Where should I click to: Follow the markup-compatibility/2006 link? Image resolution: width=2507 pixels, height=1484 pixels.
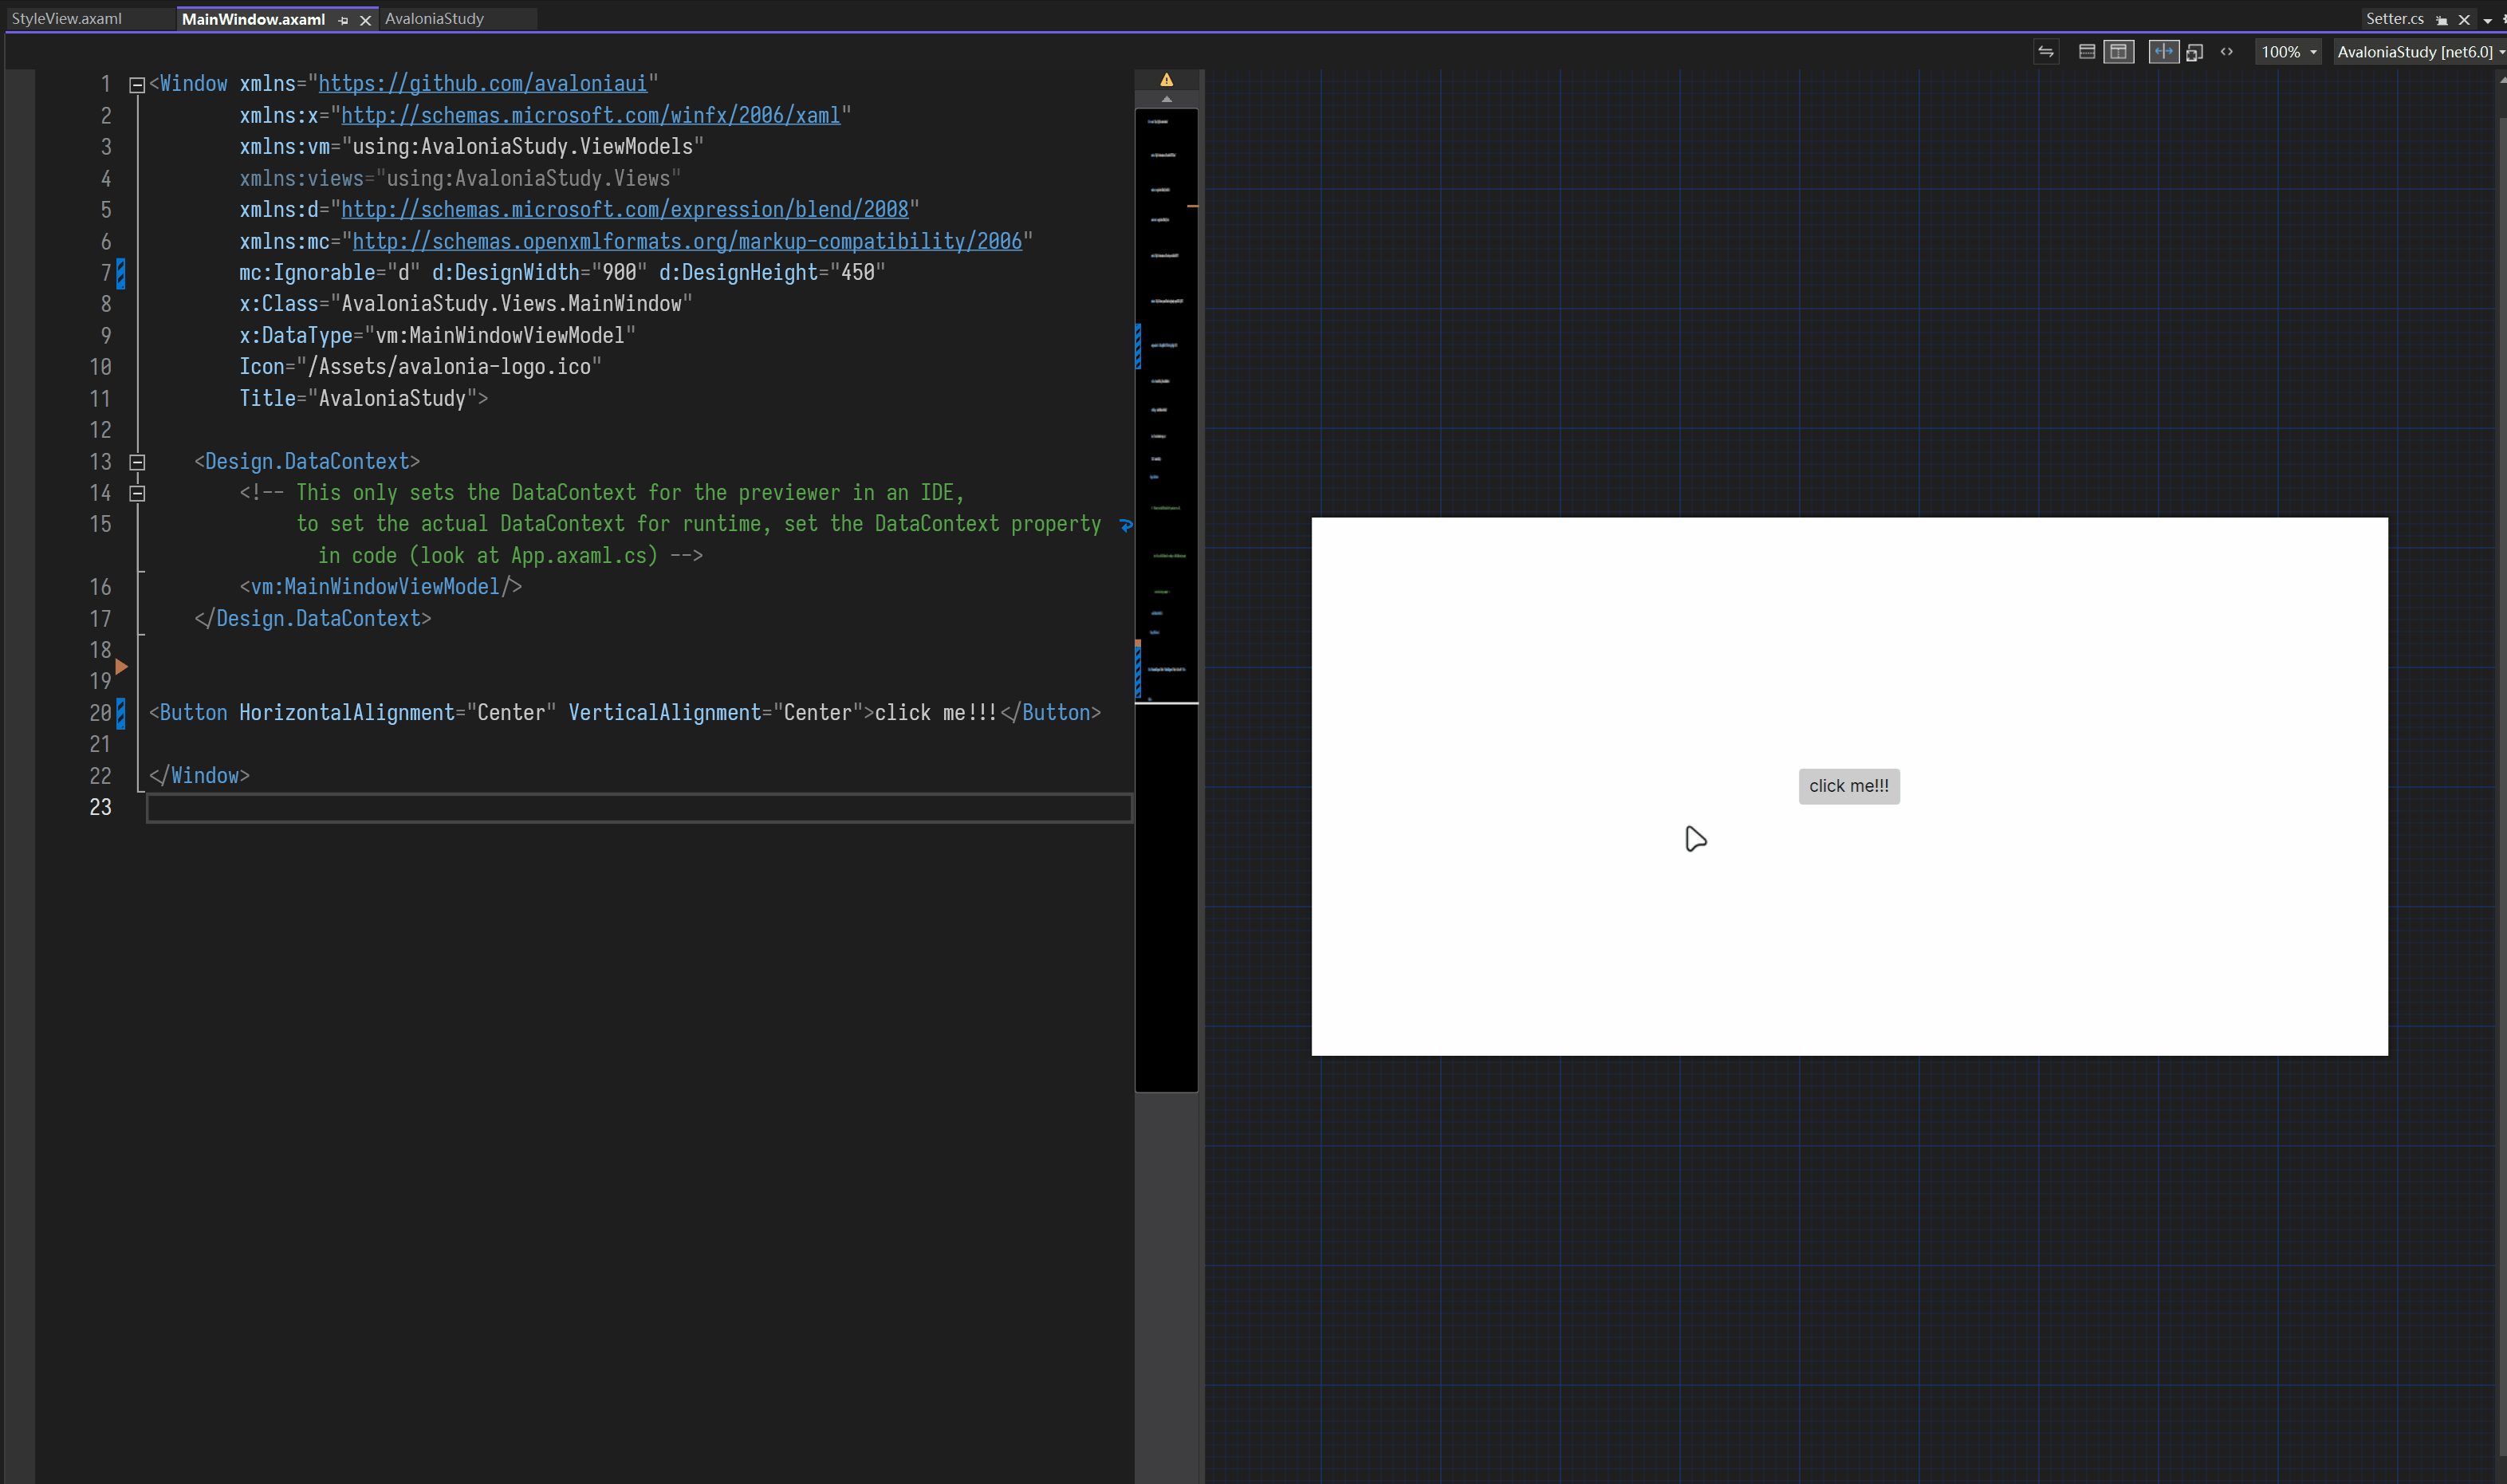pyautogui.click(x=687, y=242)
